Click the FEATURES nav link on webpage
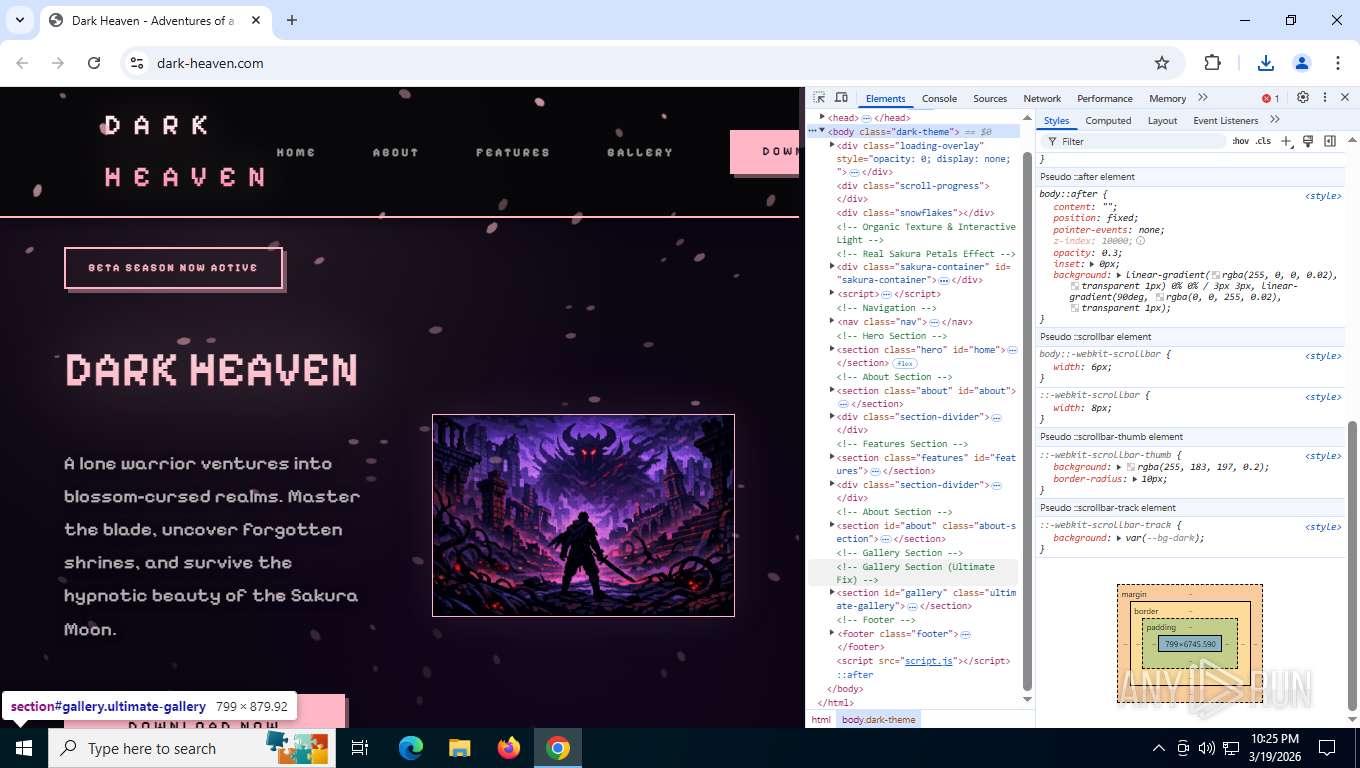This screenshot has height=768, width=1360. [512, 152]
